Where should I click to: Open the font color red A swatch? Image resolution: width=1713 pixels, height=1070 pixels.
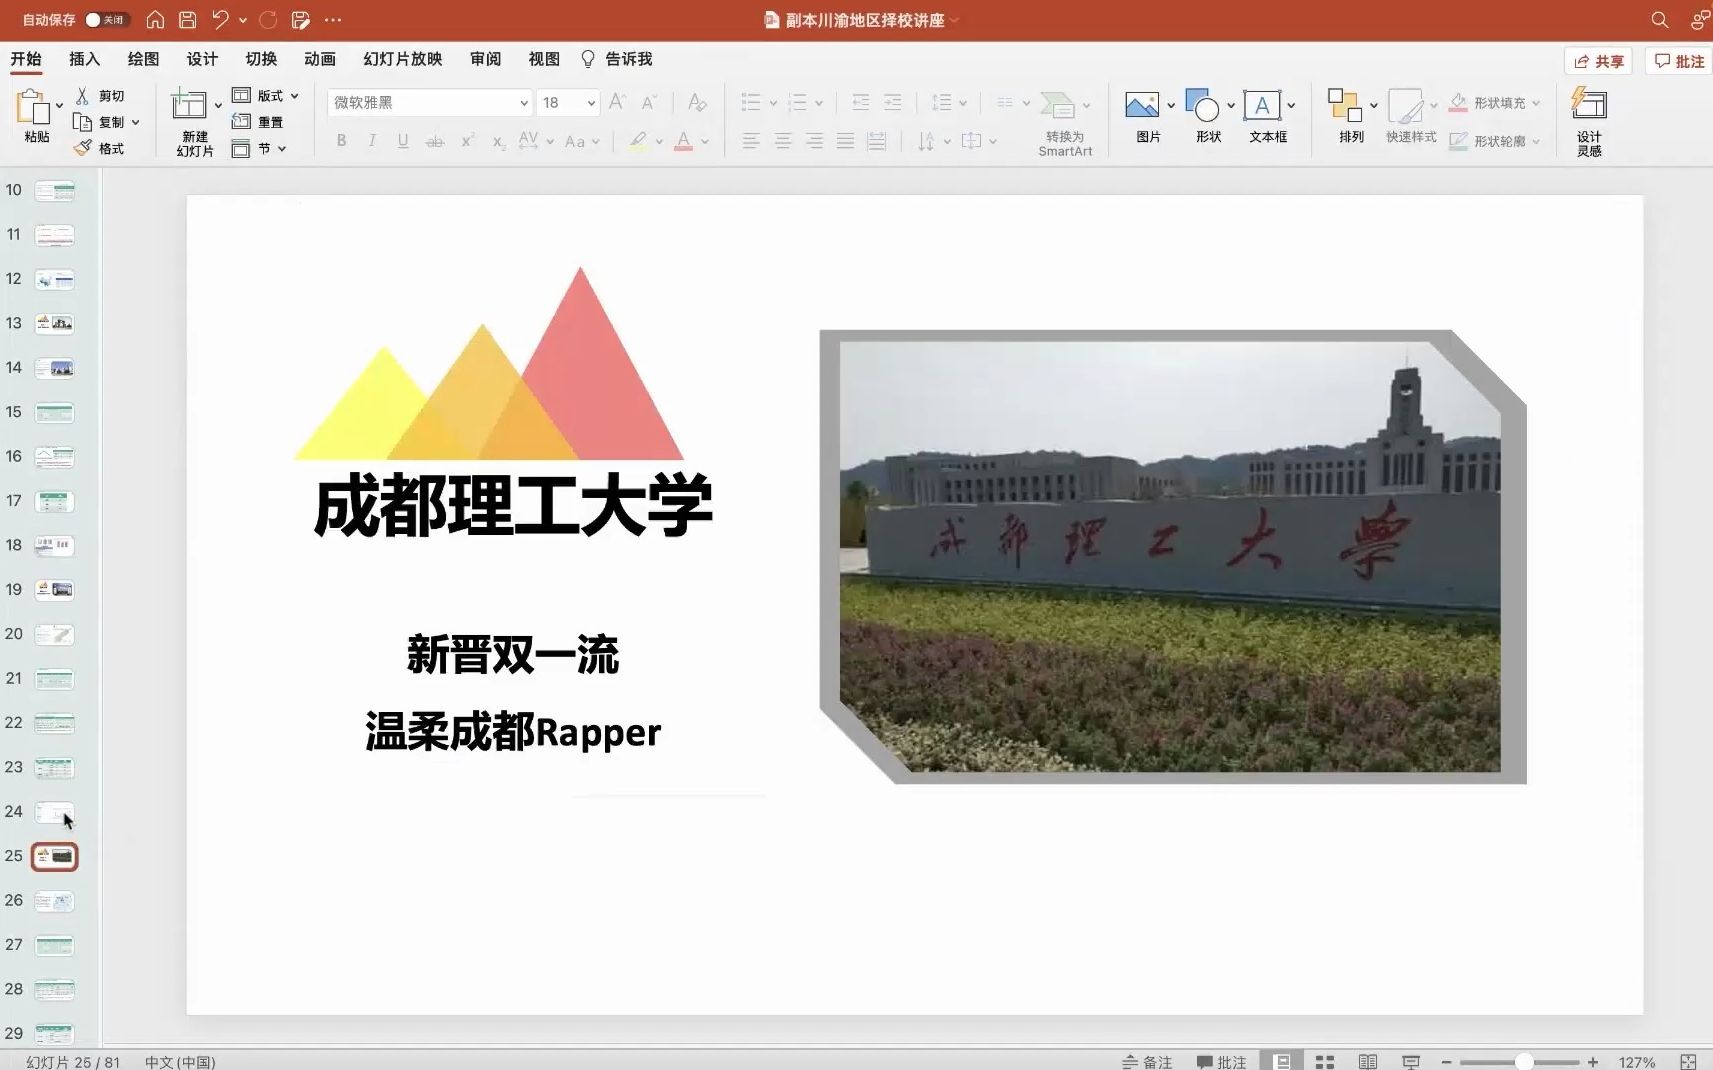683,141
